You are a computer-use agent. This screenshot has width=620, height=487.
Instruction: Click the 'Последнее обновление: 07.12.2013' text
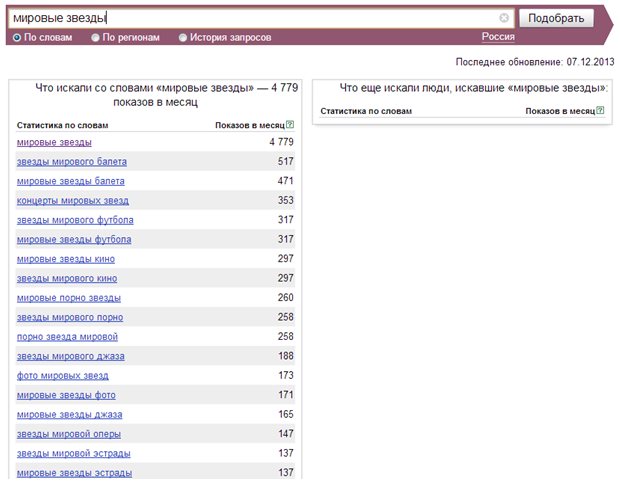[535, 62]
